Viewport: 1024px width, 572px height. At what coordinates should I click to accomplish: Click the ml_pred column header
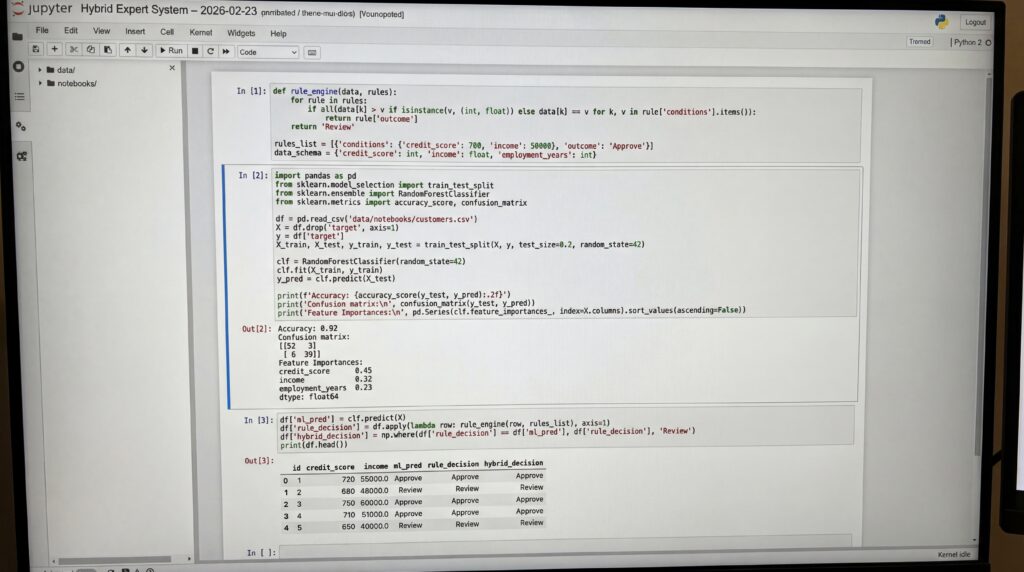(408, 466)
